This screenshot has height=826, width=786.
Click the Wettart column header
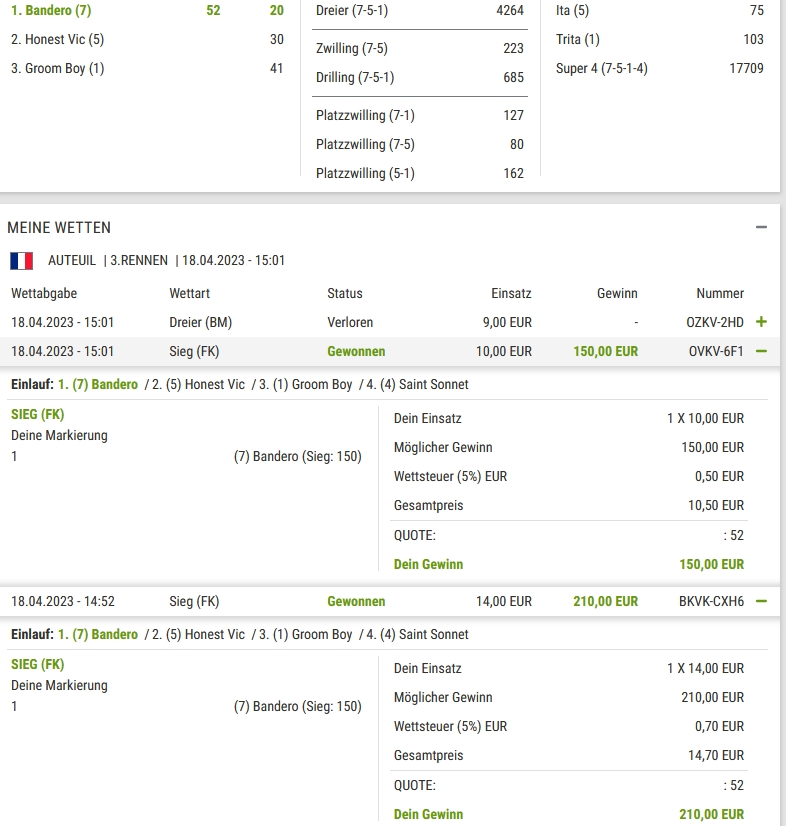(x=190, y=293)
